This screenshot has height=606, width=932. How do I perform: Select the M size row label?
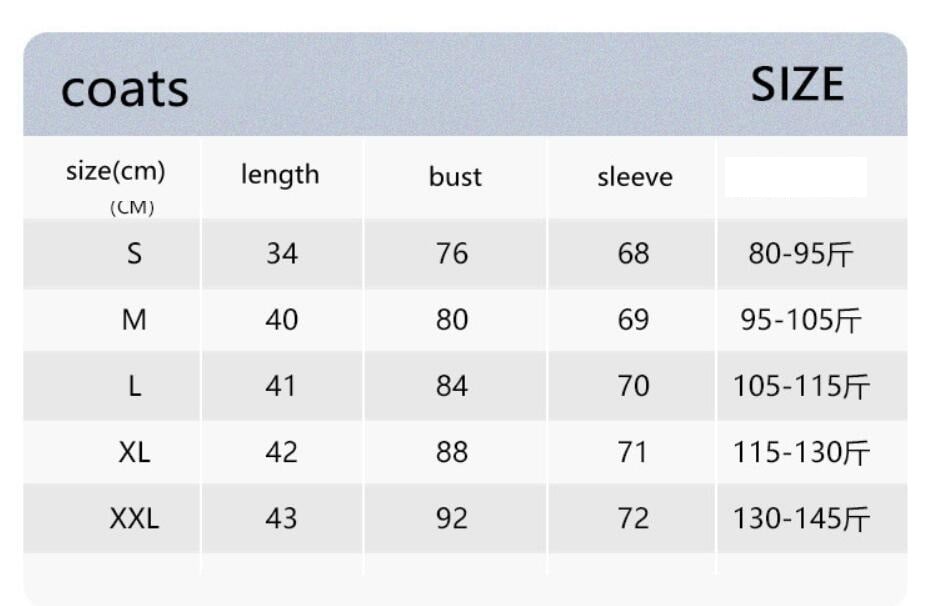(x=134, y=320)
